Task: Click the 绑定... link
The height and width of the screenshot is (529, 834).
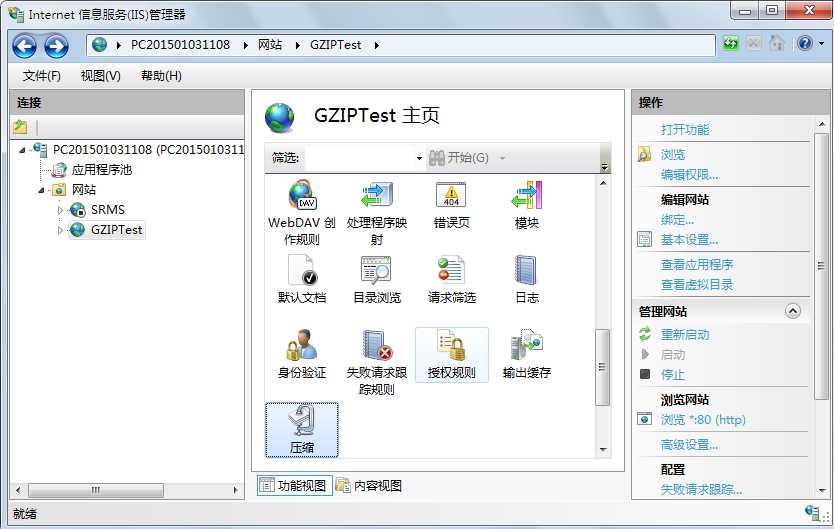Action: tap(677, 220)
